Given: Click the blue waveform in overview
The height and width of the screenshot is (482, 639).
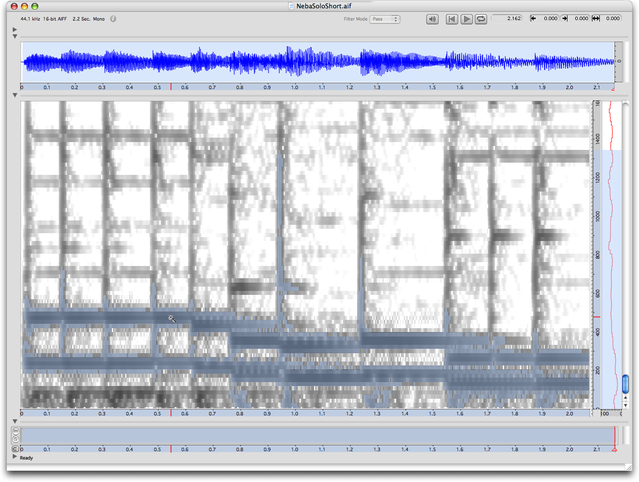Looking at the screenshot, I should 300,62.
